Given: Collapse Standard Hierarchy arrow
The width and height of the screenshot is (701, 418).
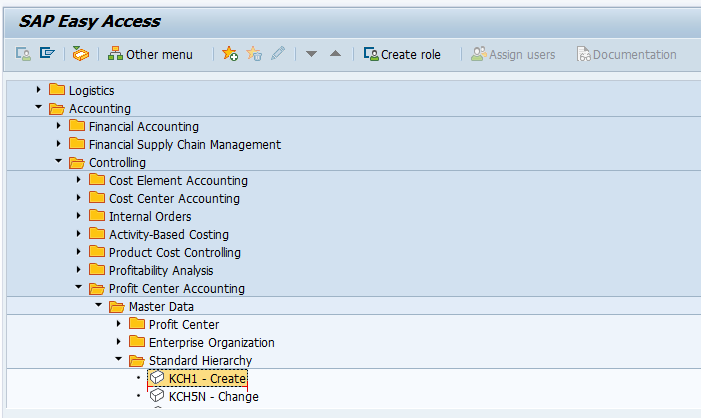Looking at the screenshot, I should 118,359.
